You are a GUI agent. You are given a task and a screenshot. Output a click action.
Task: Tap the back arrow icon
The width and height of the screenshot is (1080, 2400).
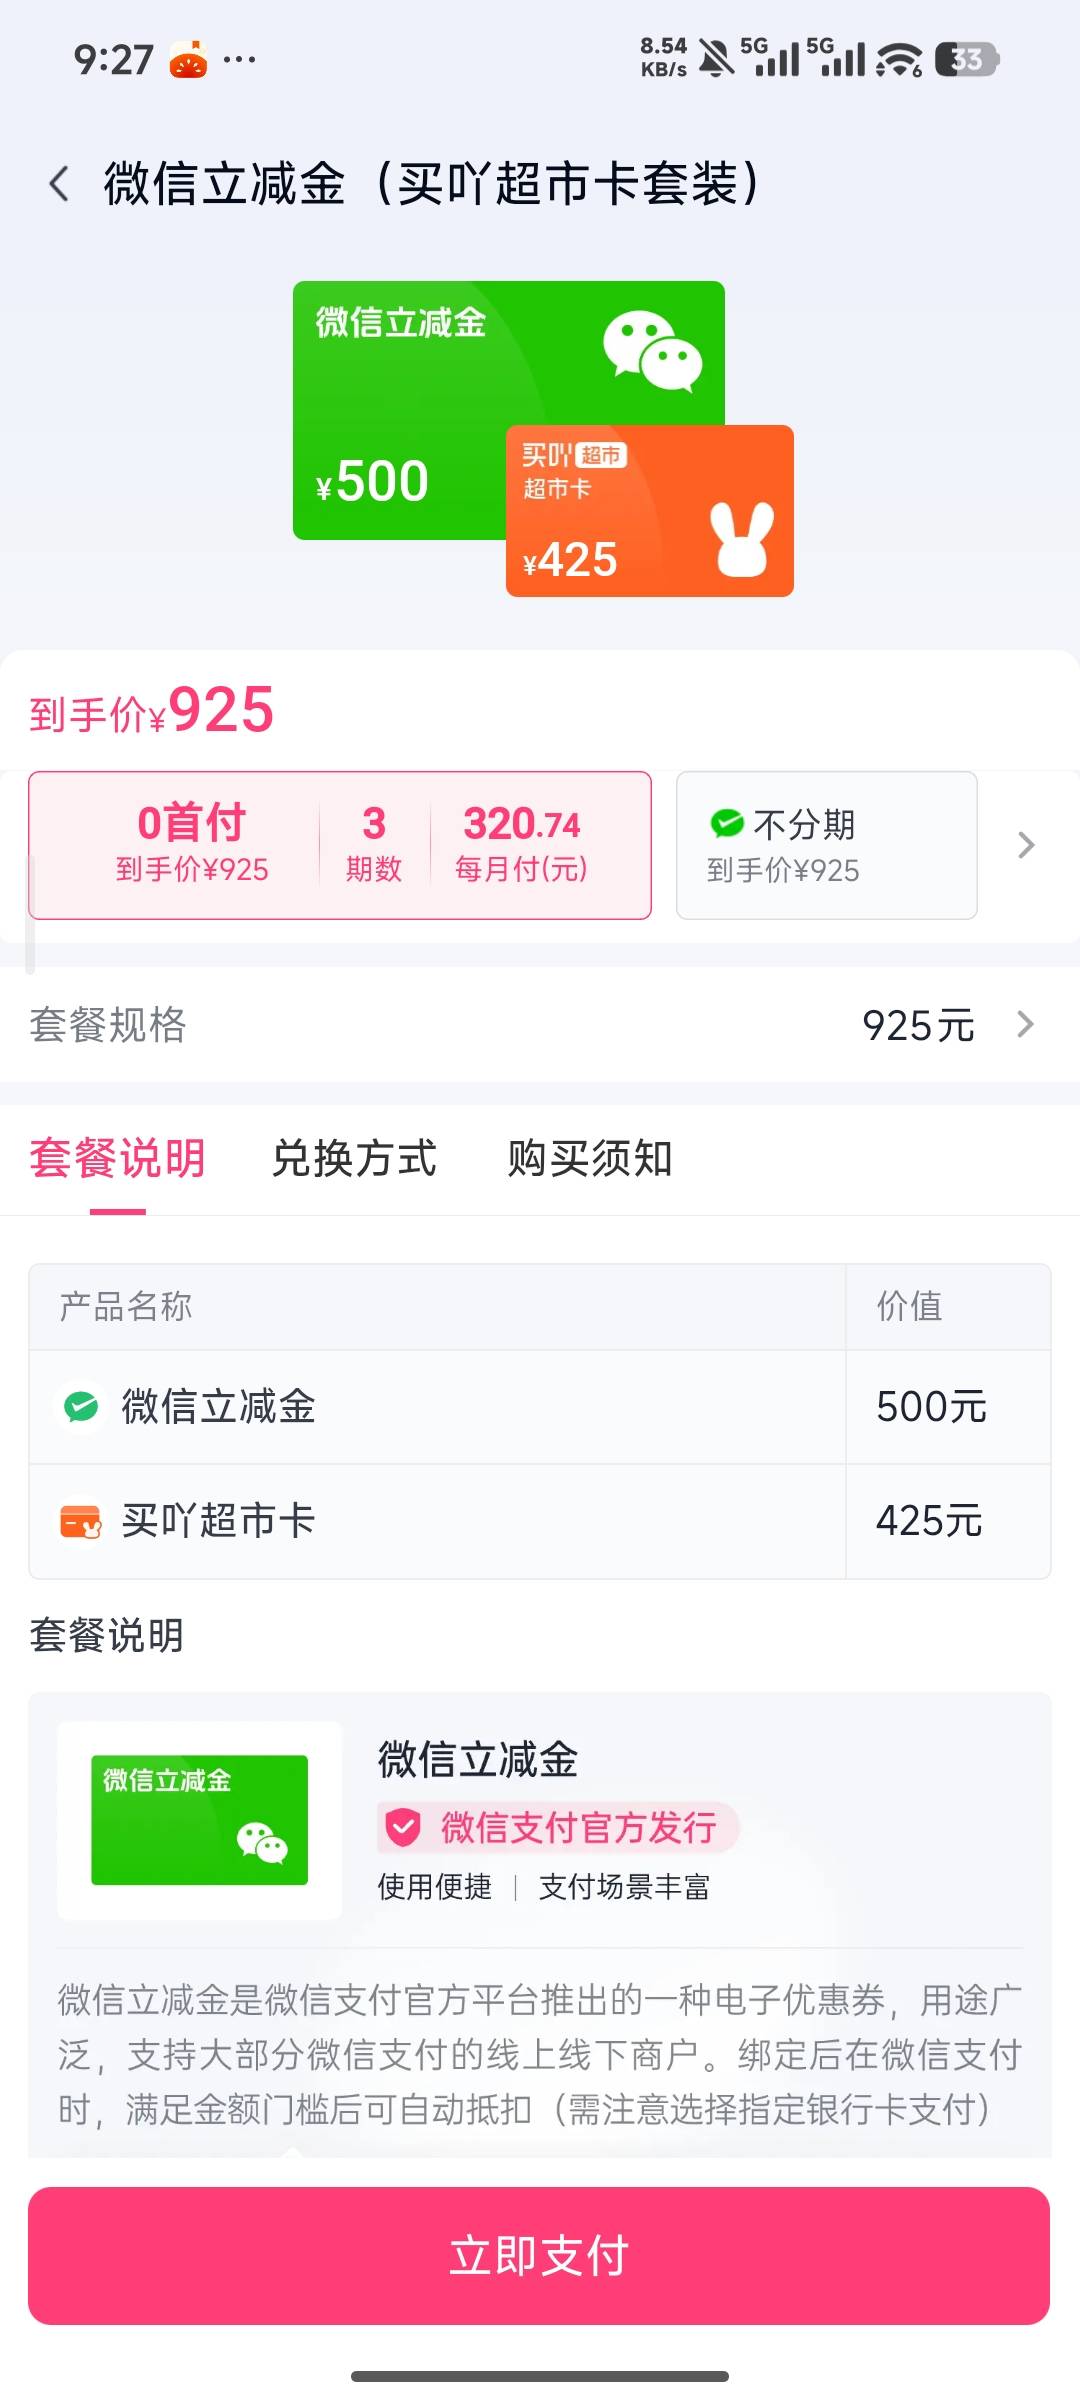[x=60, y=184]
